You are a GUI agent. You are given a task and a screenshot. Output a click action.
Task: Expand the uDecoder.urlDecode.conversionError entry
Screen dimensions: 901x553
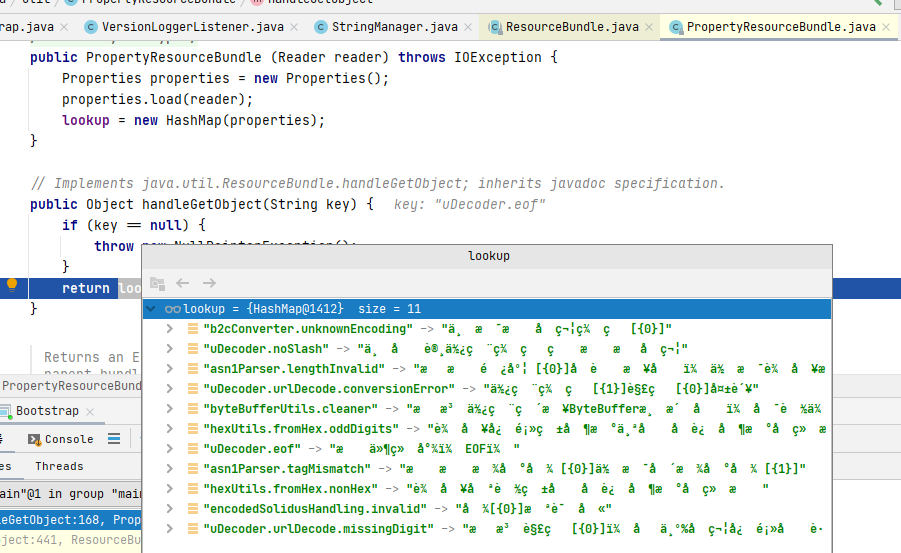pyautogui.click(x=170, y=389)
